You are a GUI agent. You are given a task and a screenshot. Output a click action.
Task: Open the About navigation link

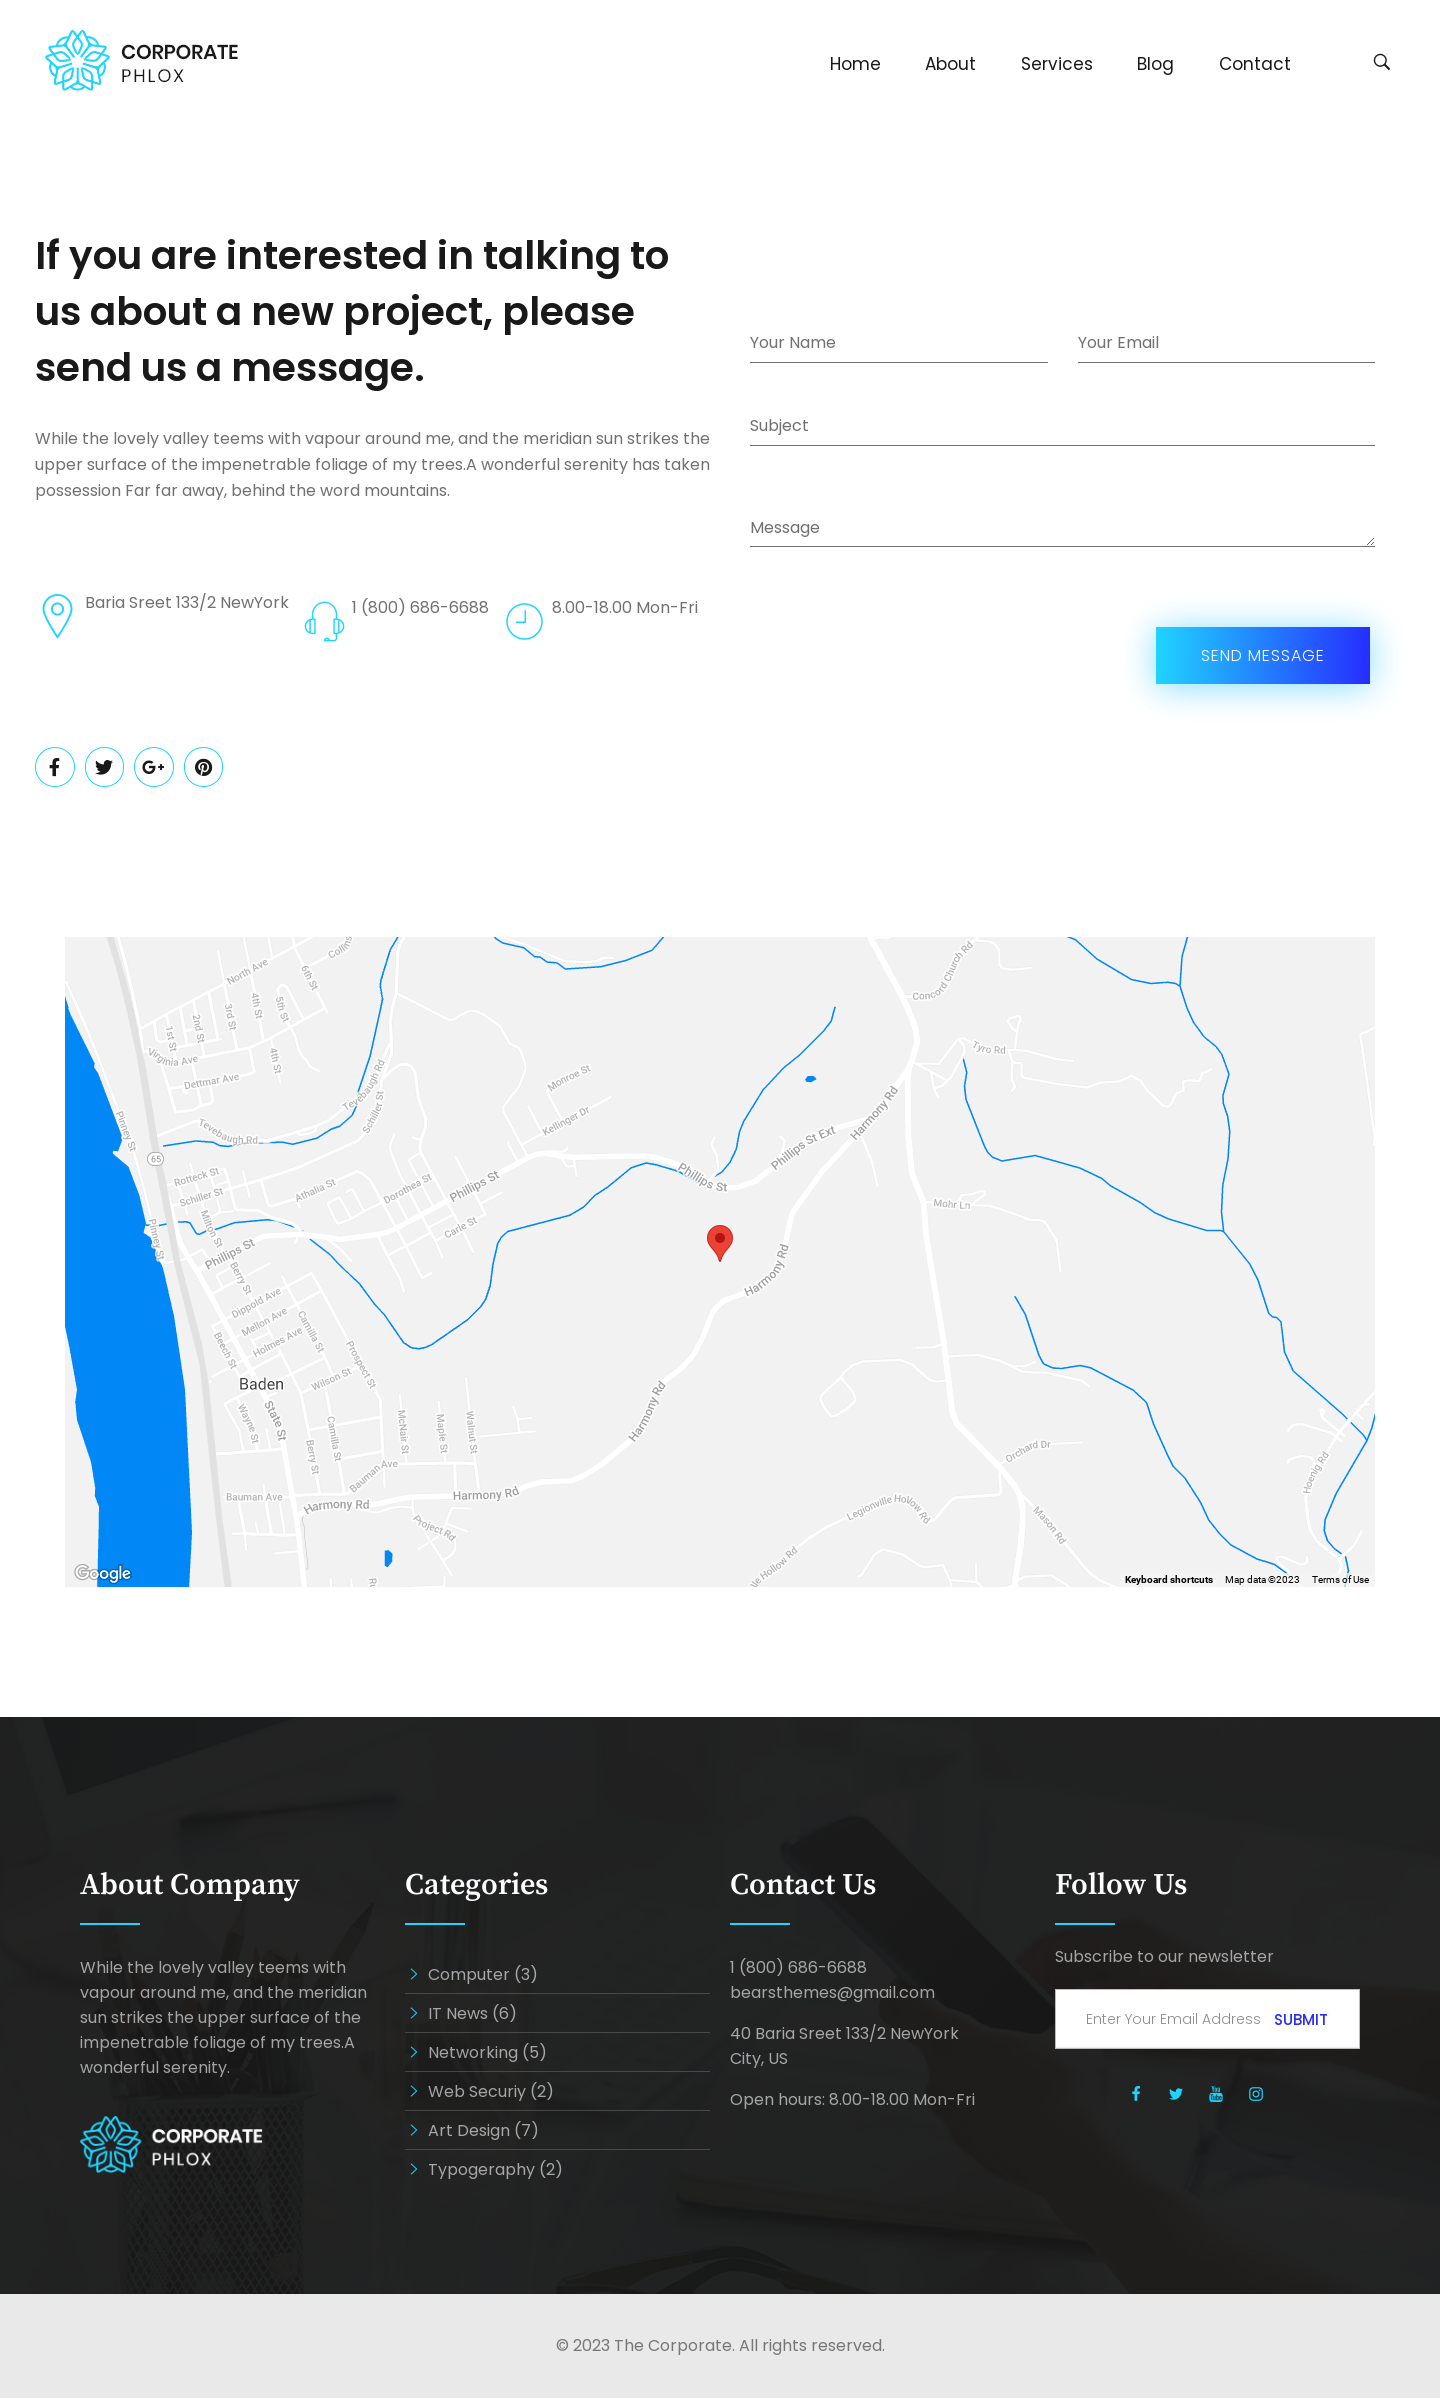point(949,64)
